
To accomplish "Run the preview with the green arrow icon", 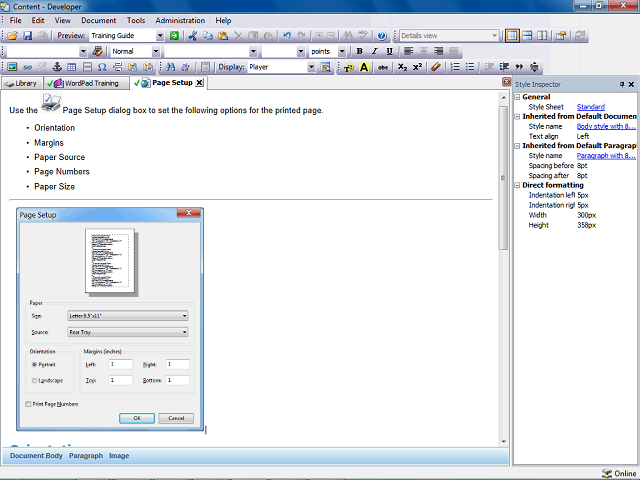I will pos(174,36).
